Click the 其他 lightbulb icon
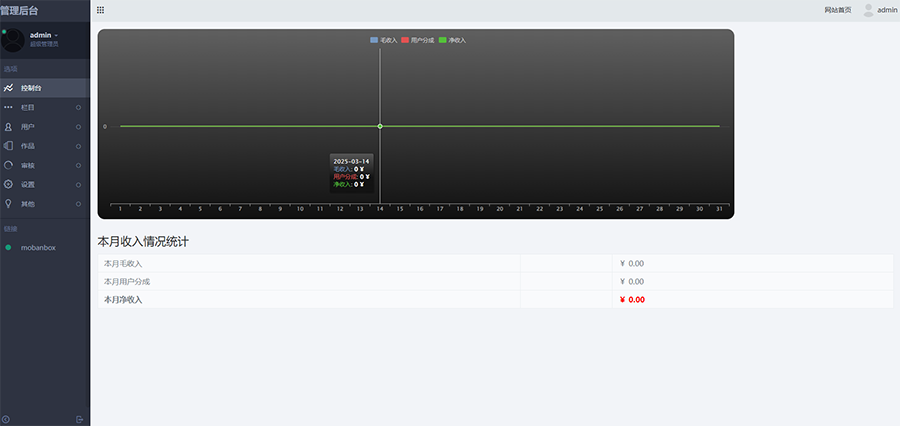 coord(8,204)
